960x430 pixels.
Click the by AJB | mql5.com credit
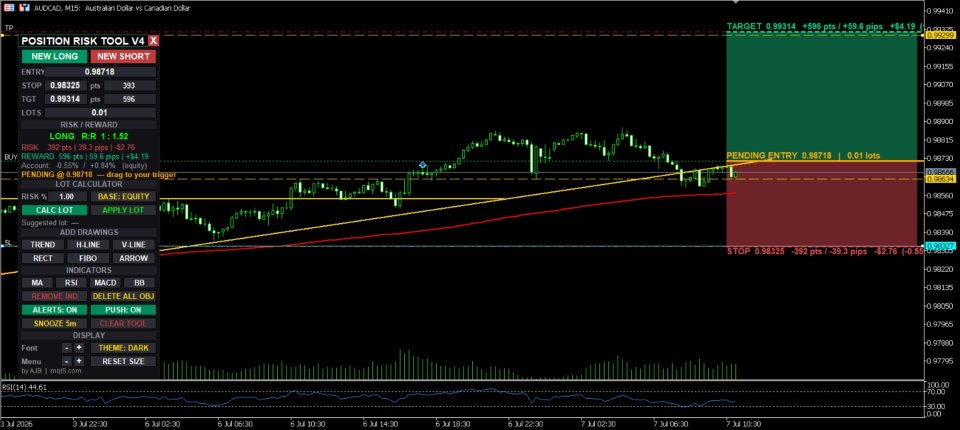pyautogui.click(x=51, y=371)
